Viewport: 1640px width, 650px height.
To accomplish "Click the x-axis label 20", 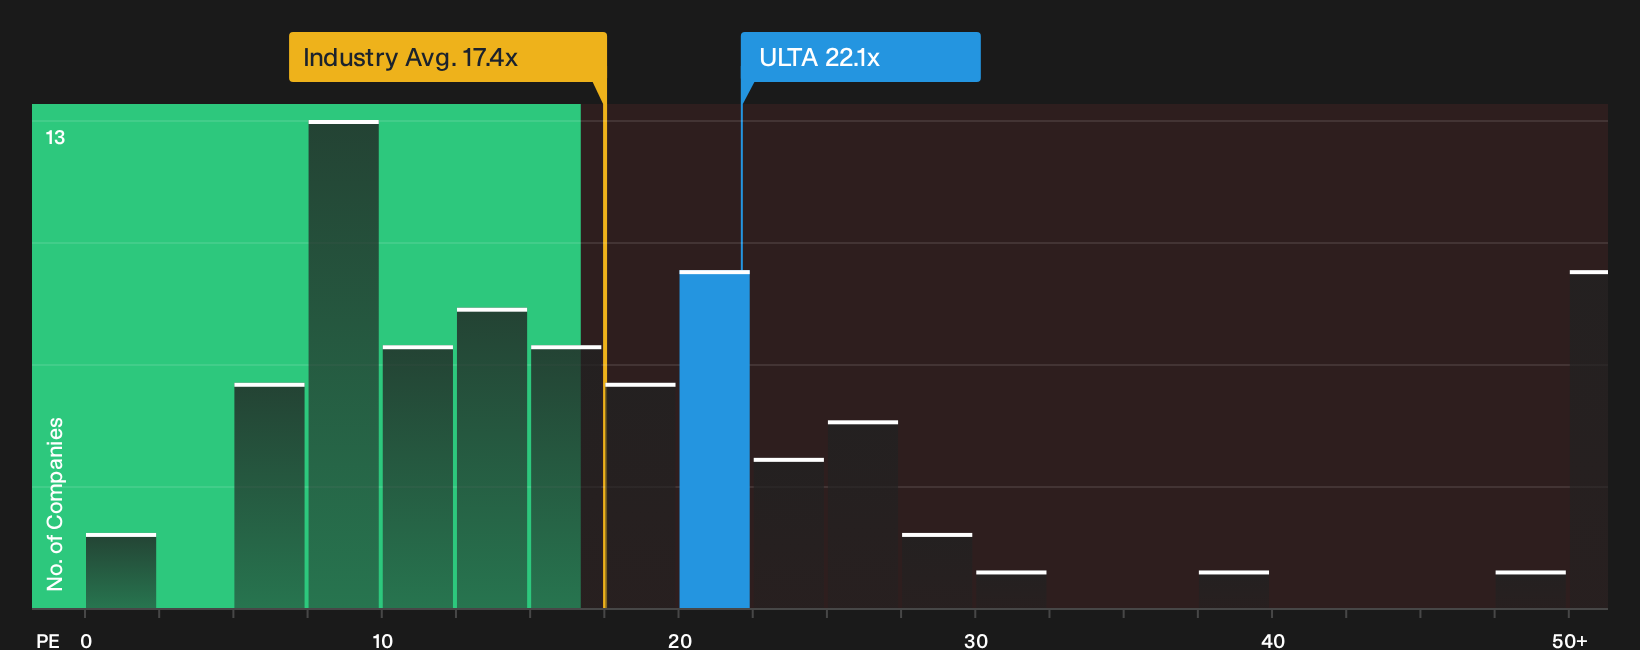I will point(680,640).
